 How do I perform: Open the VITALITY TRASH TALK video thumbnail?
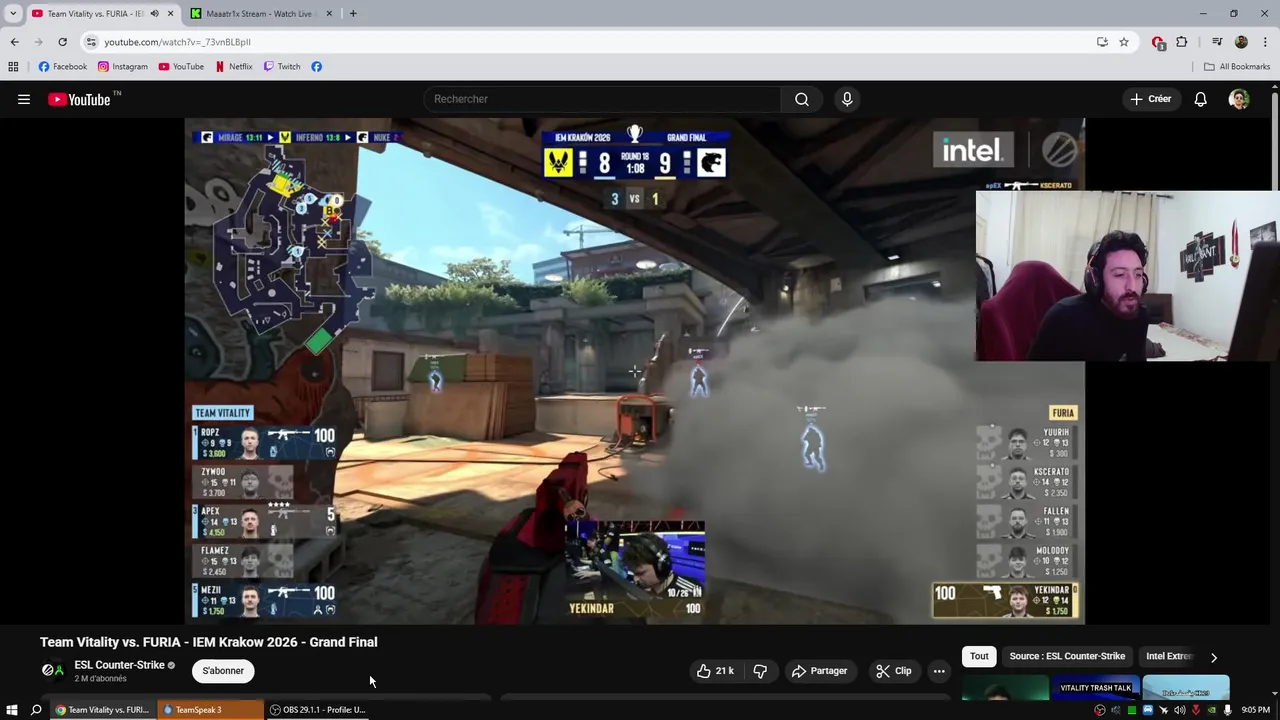[x=1095, y=689]
